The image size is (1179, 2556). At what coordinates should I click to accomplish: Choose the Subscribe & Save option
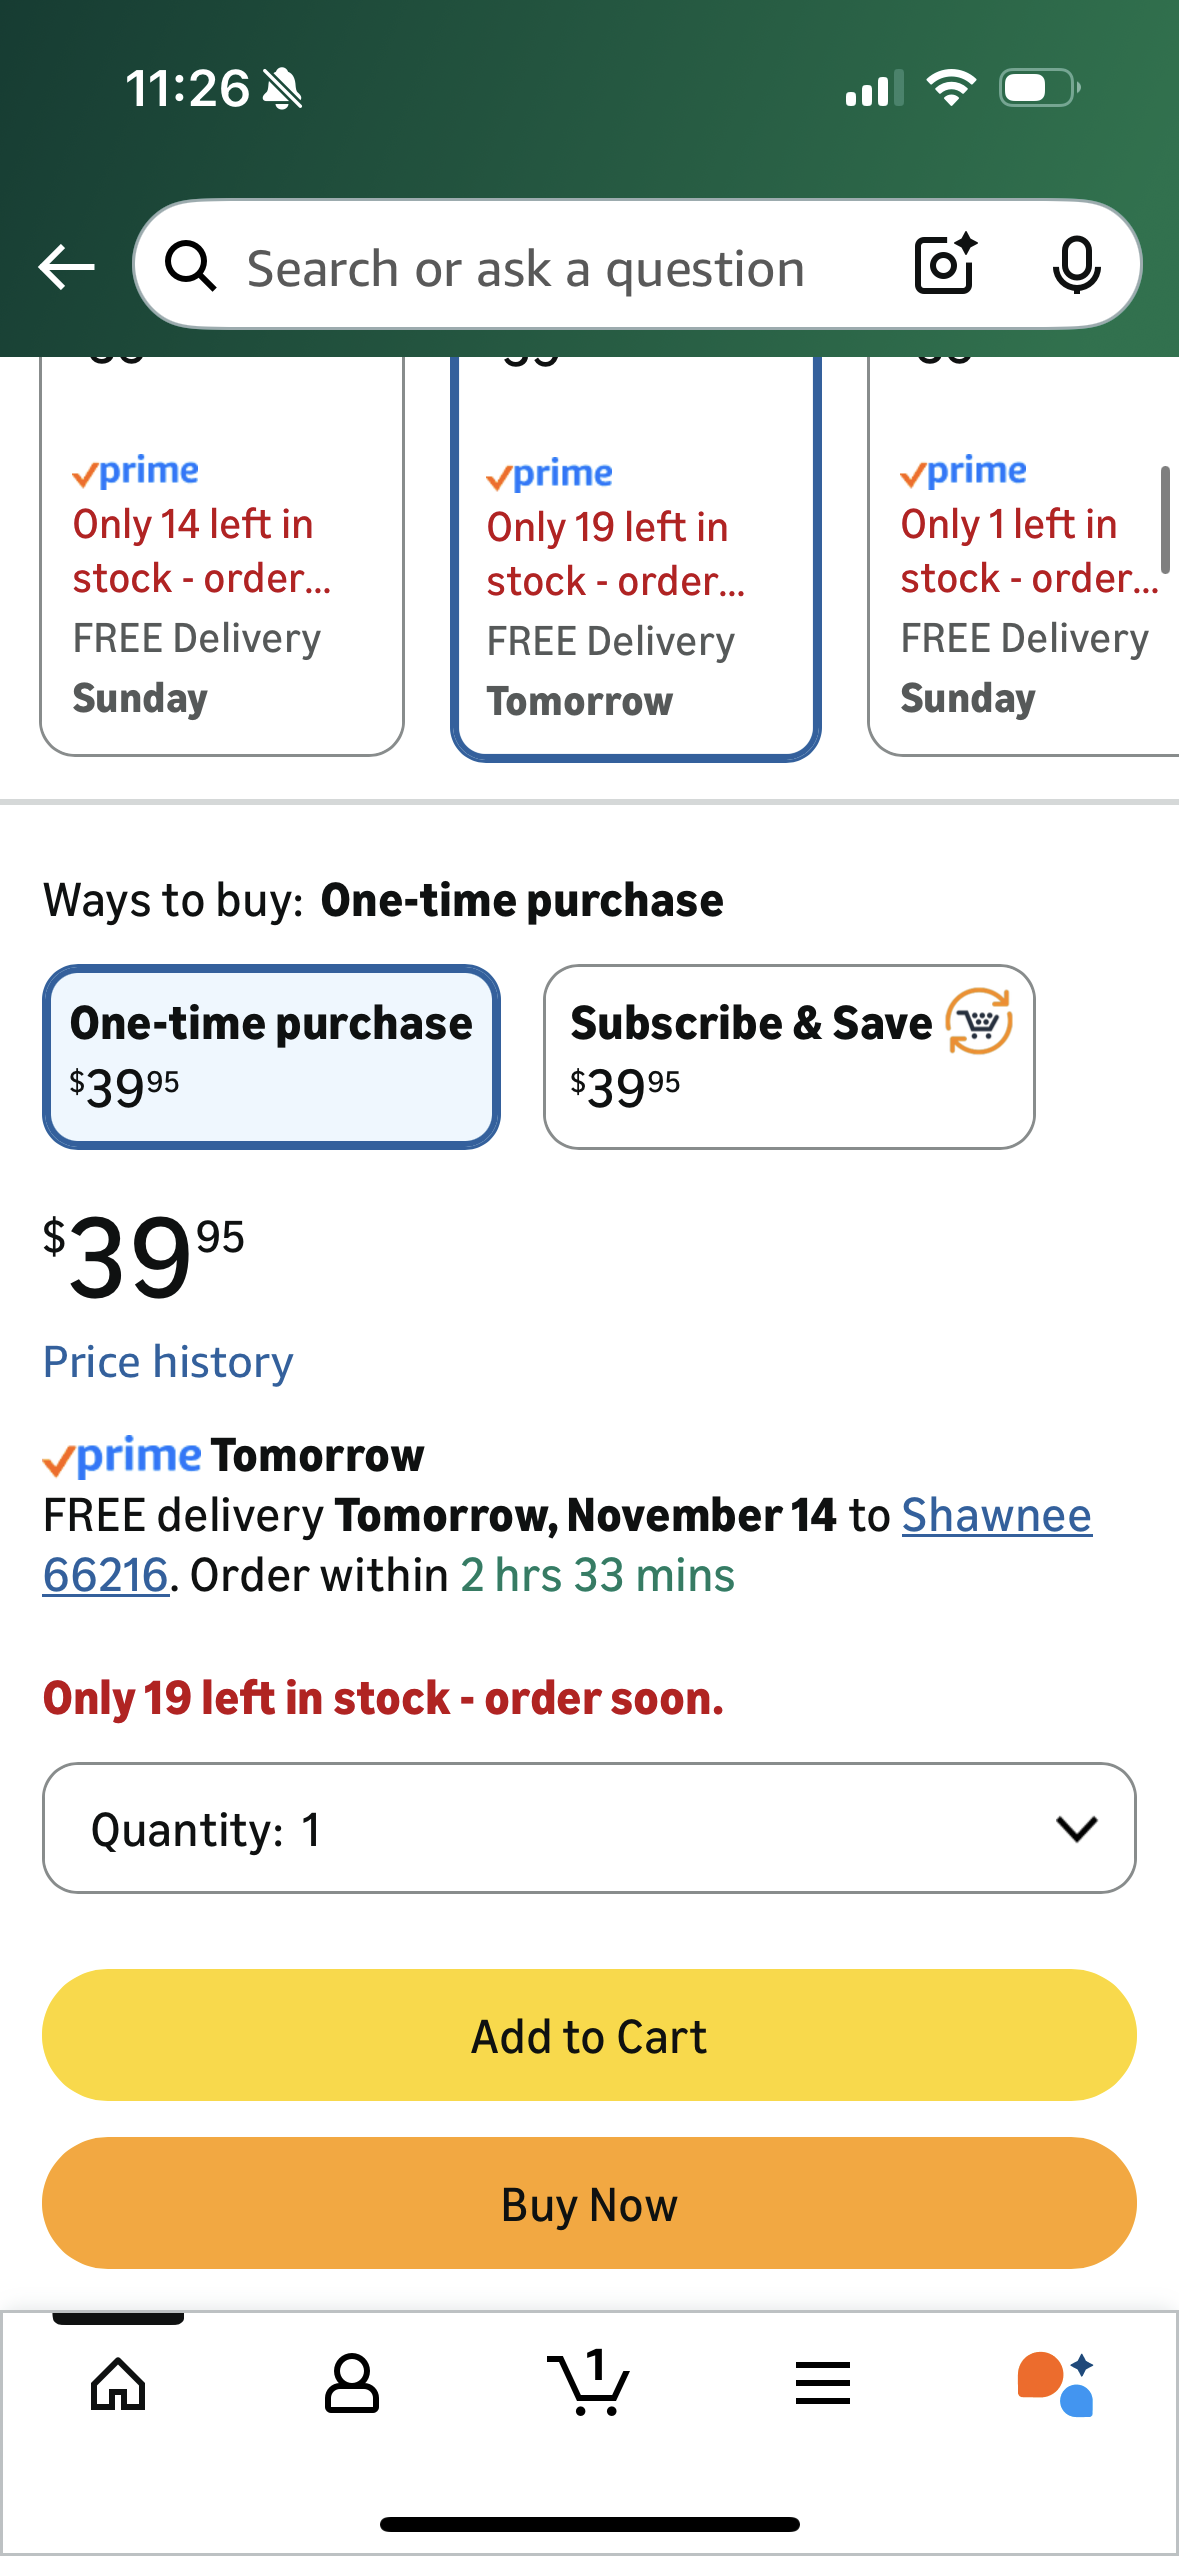(x=789, y=1056)
